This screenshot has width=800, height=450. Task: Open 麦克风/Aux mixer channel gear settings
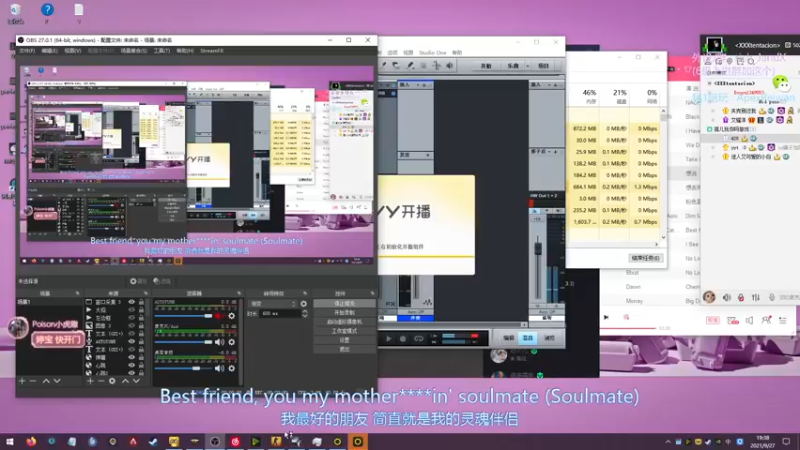click(x=232, y=342)
